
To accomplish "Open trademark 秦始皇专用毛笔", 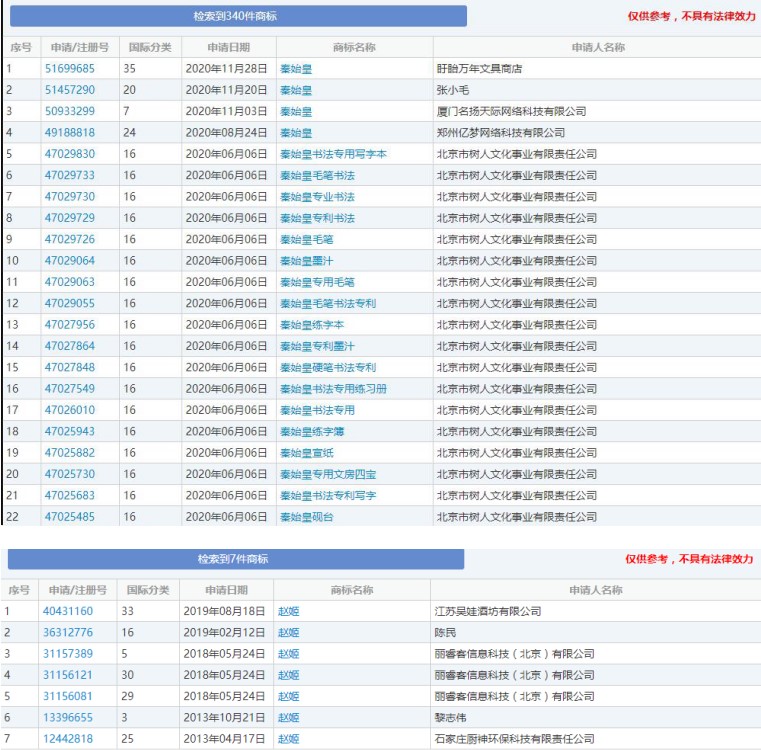I will [317, 283].
